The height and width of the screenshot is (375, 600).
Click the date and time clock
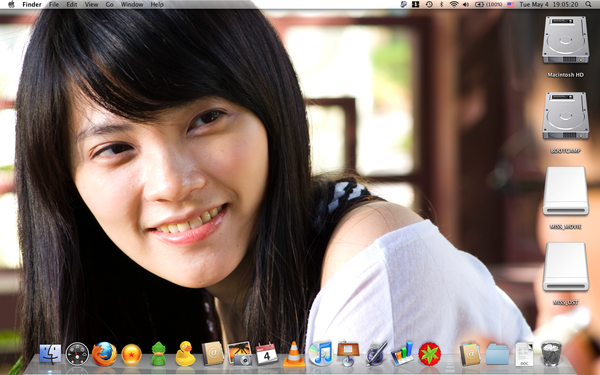549,5
